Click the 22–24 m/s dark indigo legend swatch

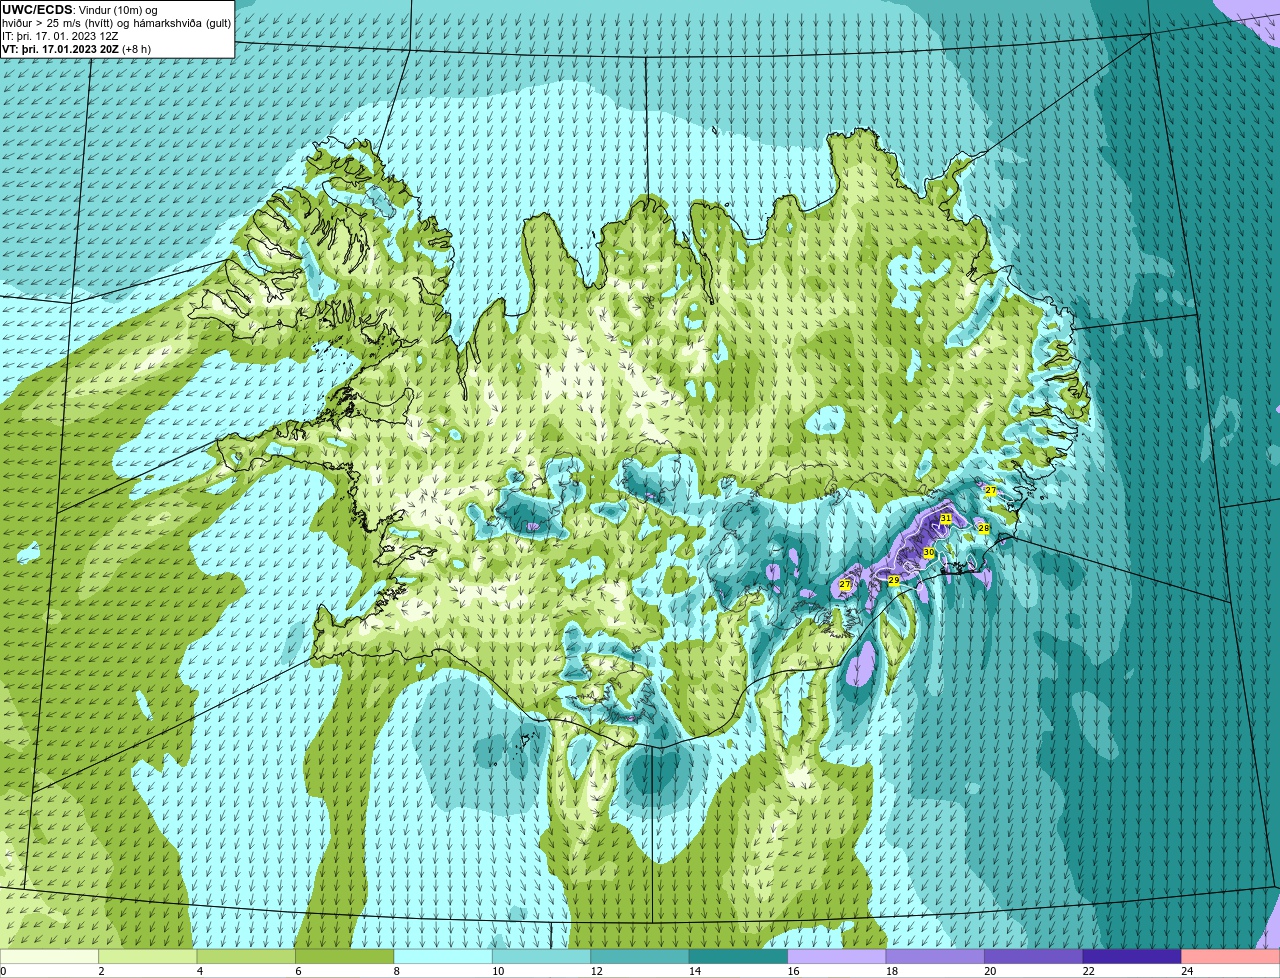1133,956
